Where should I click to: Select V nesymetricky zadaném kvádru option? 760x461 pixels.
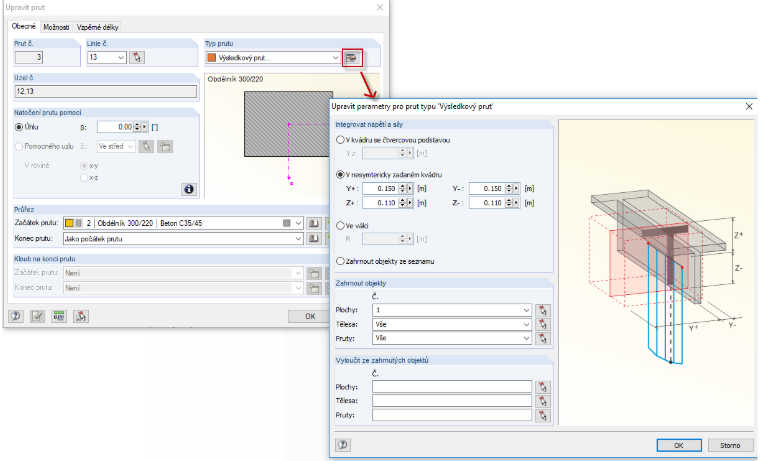coord(340,175)
